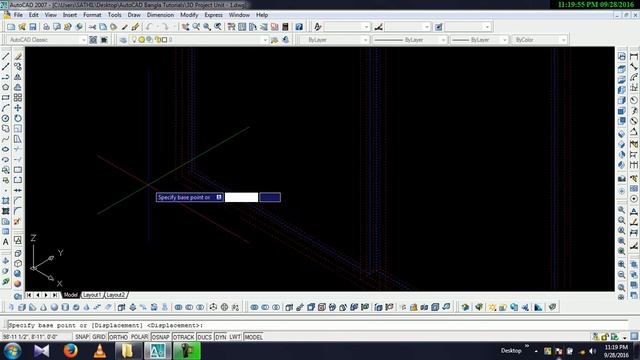Toggle DUCS in status bar
The height and width of the screenshot is (360, 640).
coord(204,337)
